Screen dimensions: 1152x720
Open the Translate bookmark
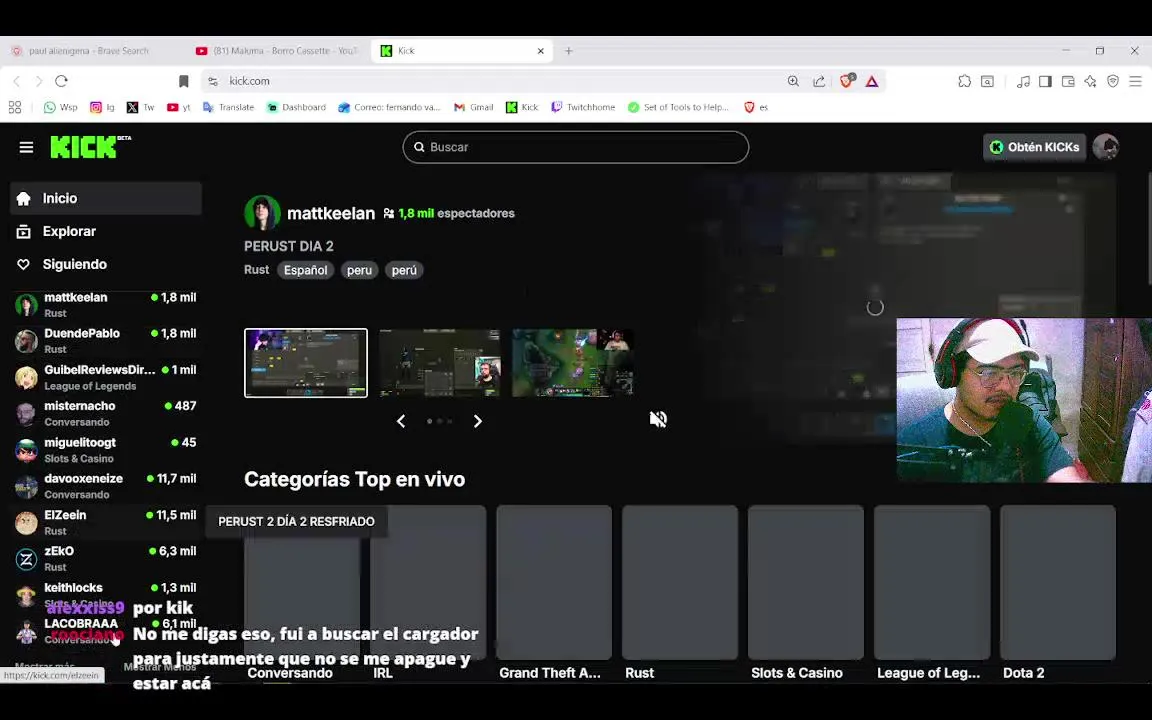coord(228,107)
